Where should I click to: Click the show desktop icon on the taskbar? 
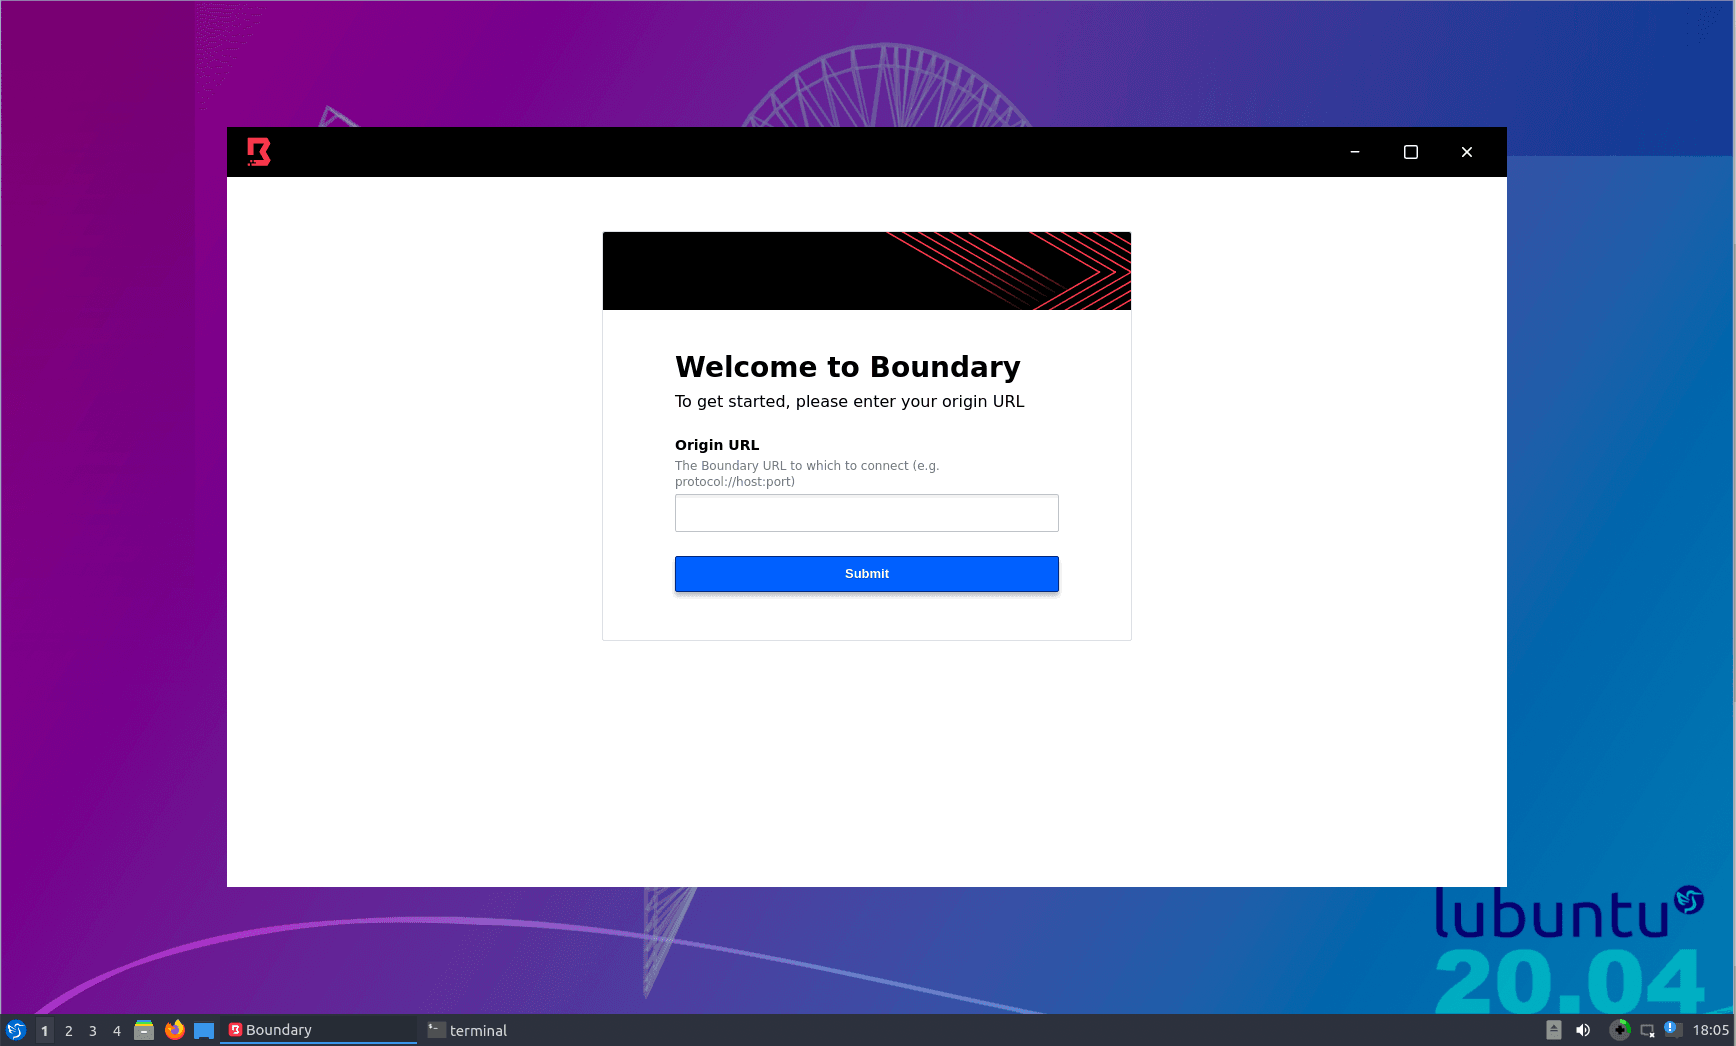click(x=205, y=1030)
